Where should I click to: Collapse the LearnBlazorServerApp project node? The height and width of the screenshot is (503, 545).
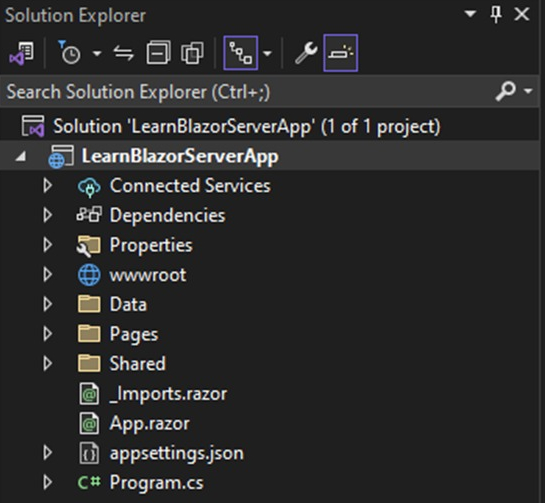(21, 156)
